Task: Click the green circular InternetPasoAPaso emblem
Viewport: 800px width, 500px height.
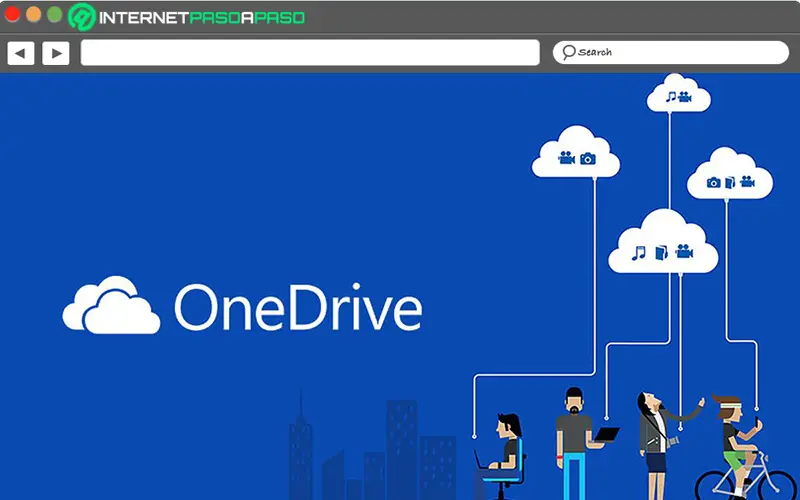Action: (x=82, y=17)
